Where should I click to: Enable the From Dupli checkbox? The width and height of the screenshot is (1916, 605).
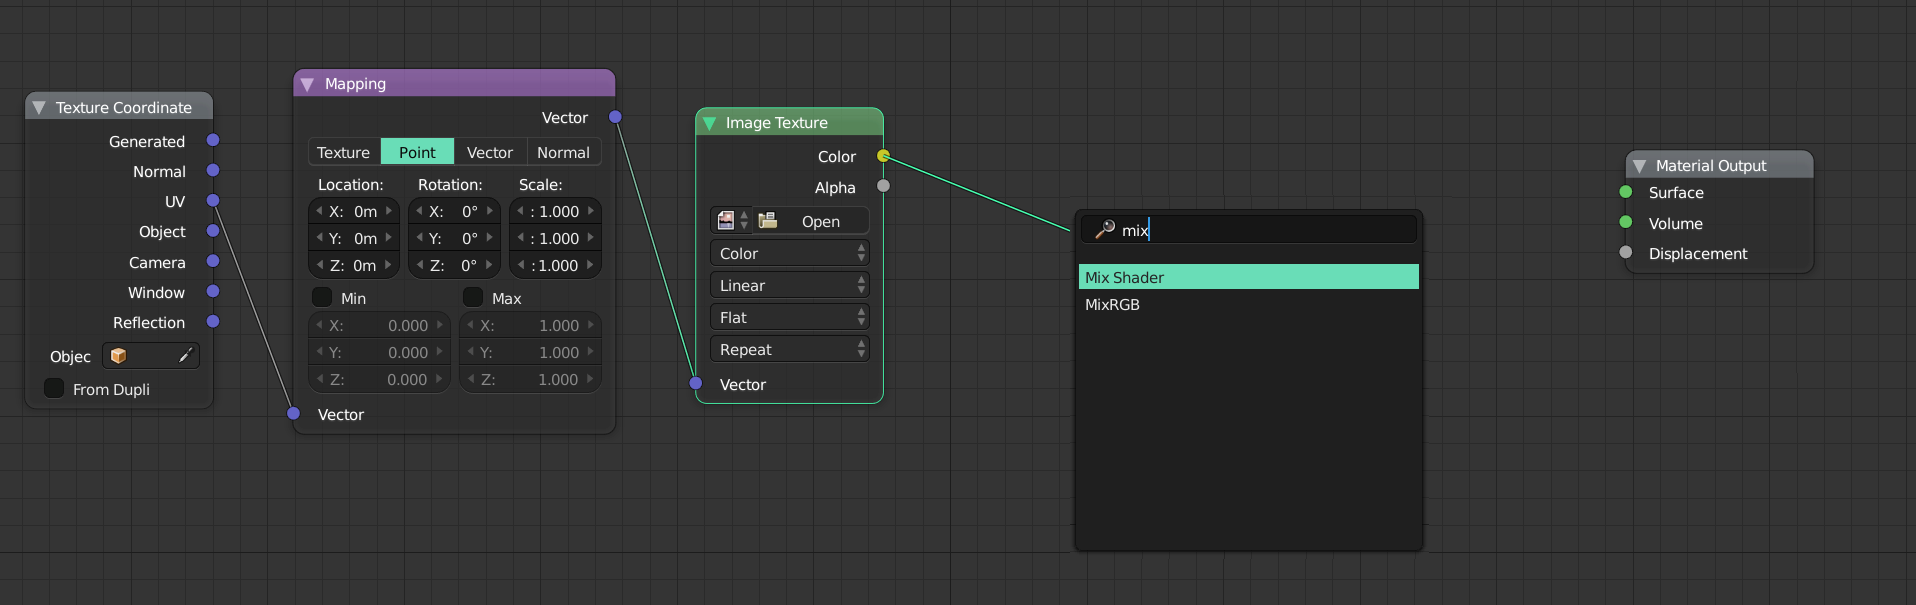pyautogui.click(x=54, y=388)
